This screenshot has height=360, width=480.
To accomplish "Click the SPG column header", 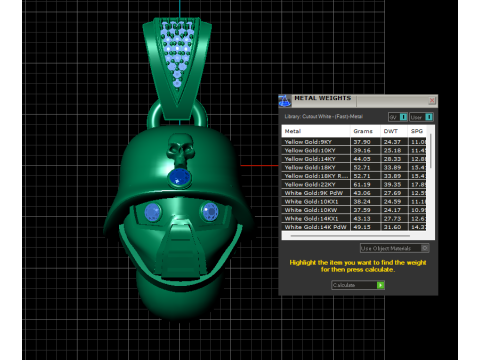I will [x=417, y=131].
